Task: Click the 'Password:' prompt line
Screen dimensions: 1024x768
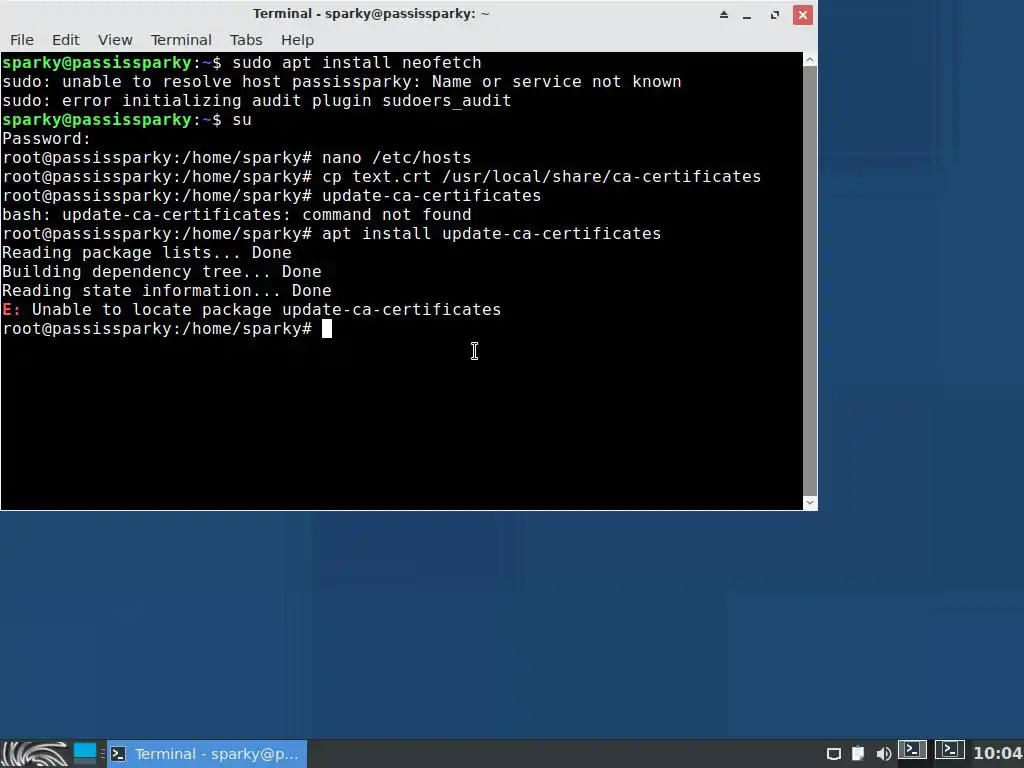Action: [x=46, y=138]
